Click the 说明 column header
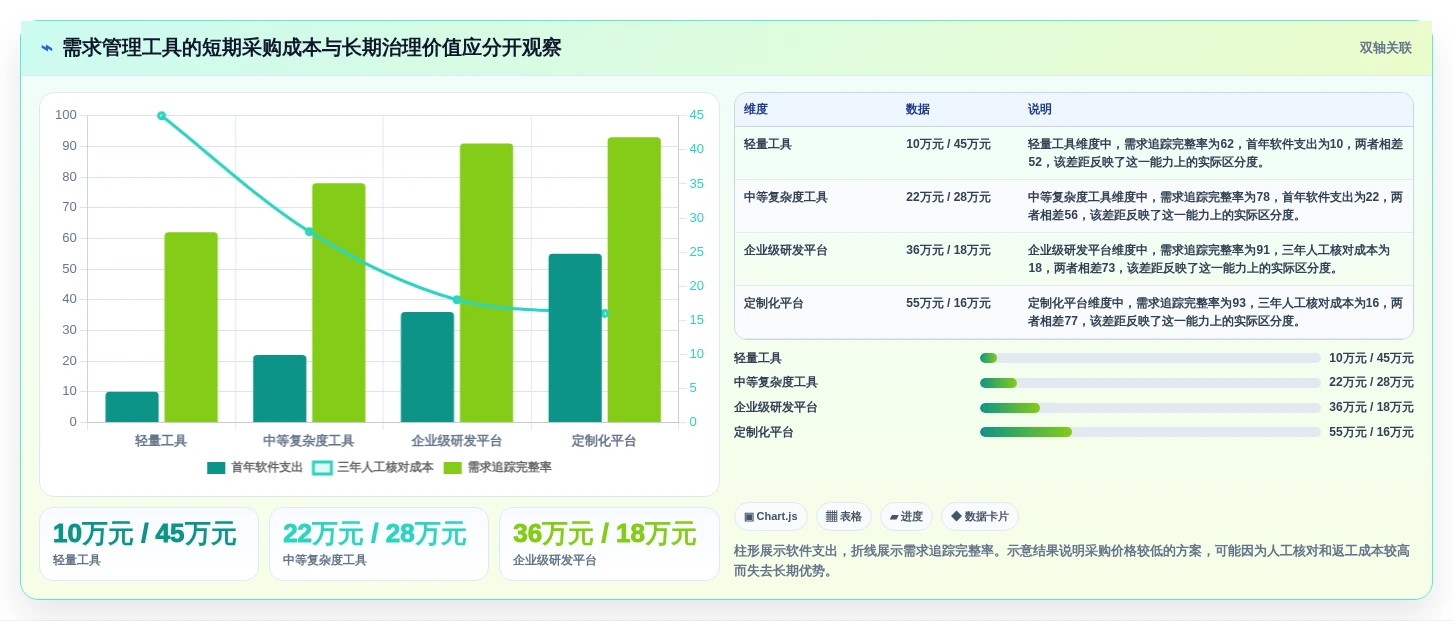Viewport: 1453px width, 621px height. pos(1040,110)
